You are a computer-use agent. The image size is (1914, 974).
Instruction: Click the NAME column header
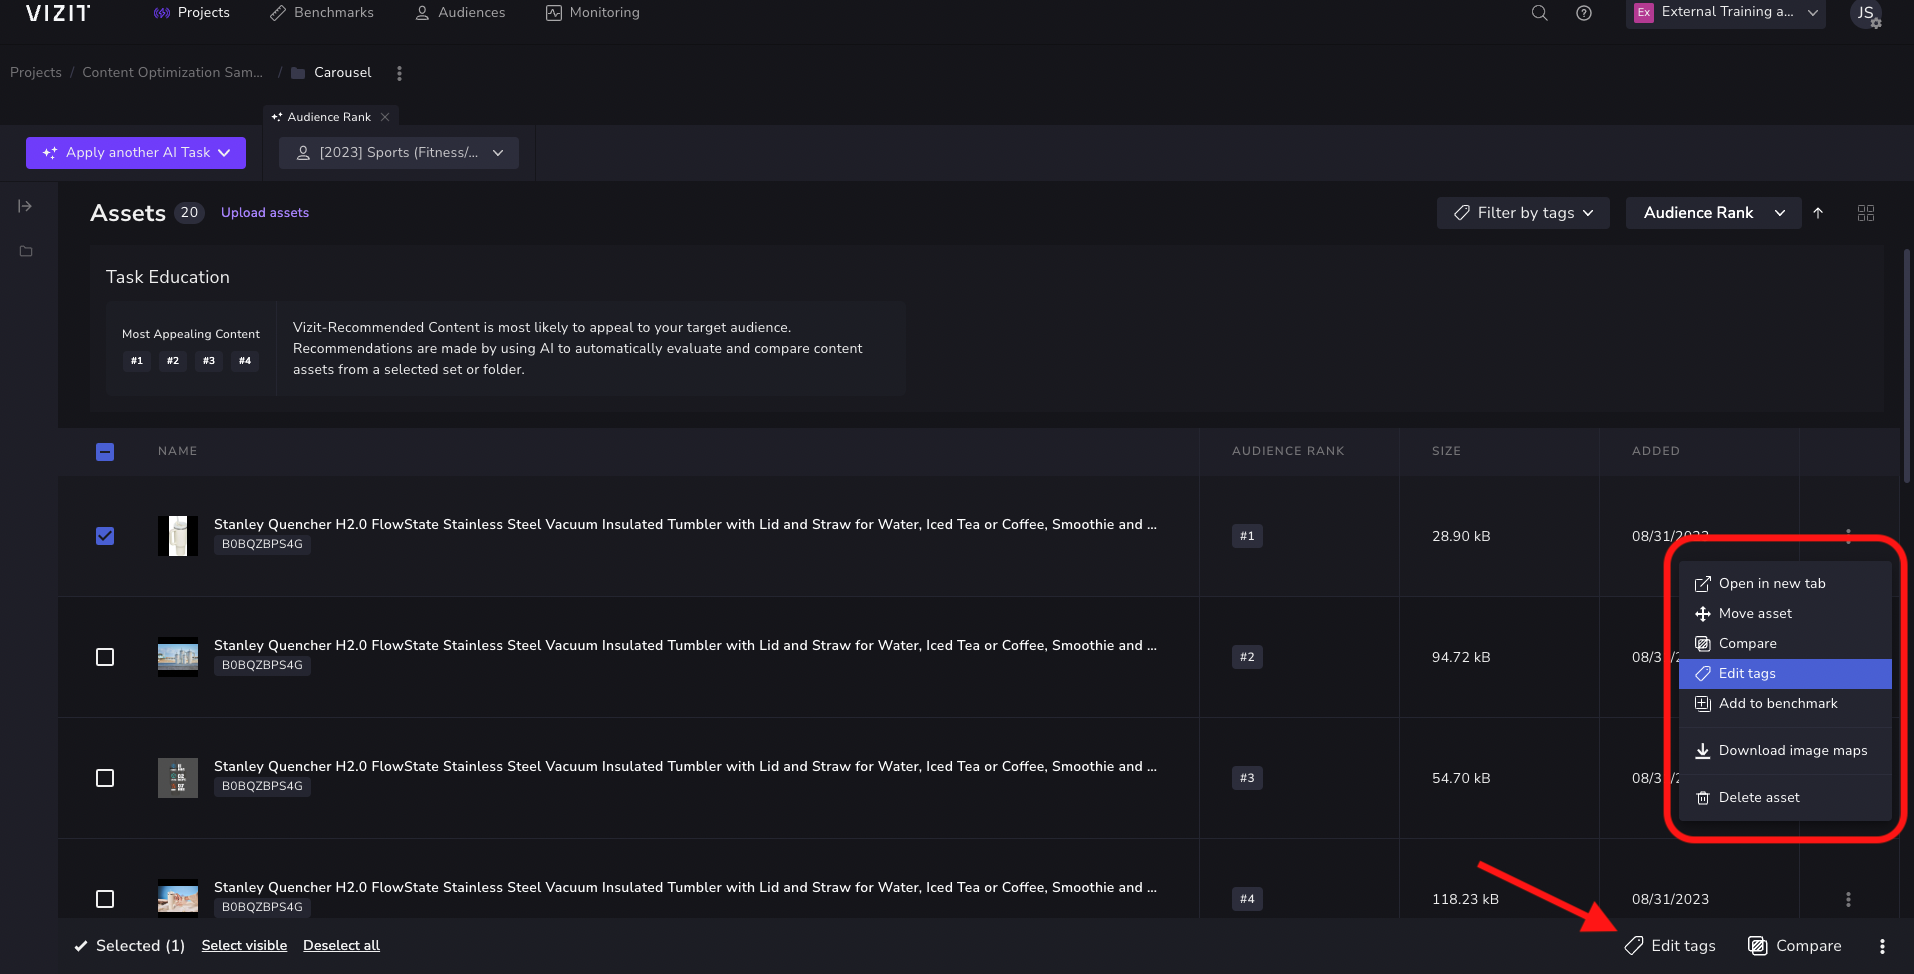(177, 451)
